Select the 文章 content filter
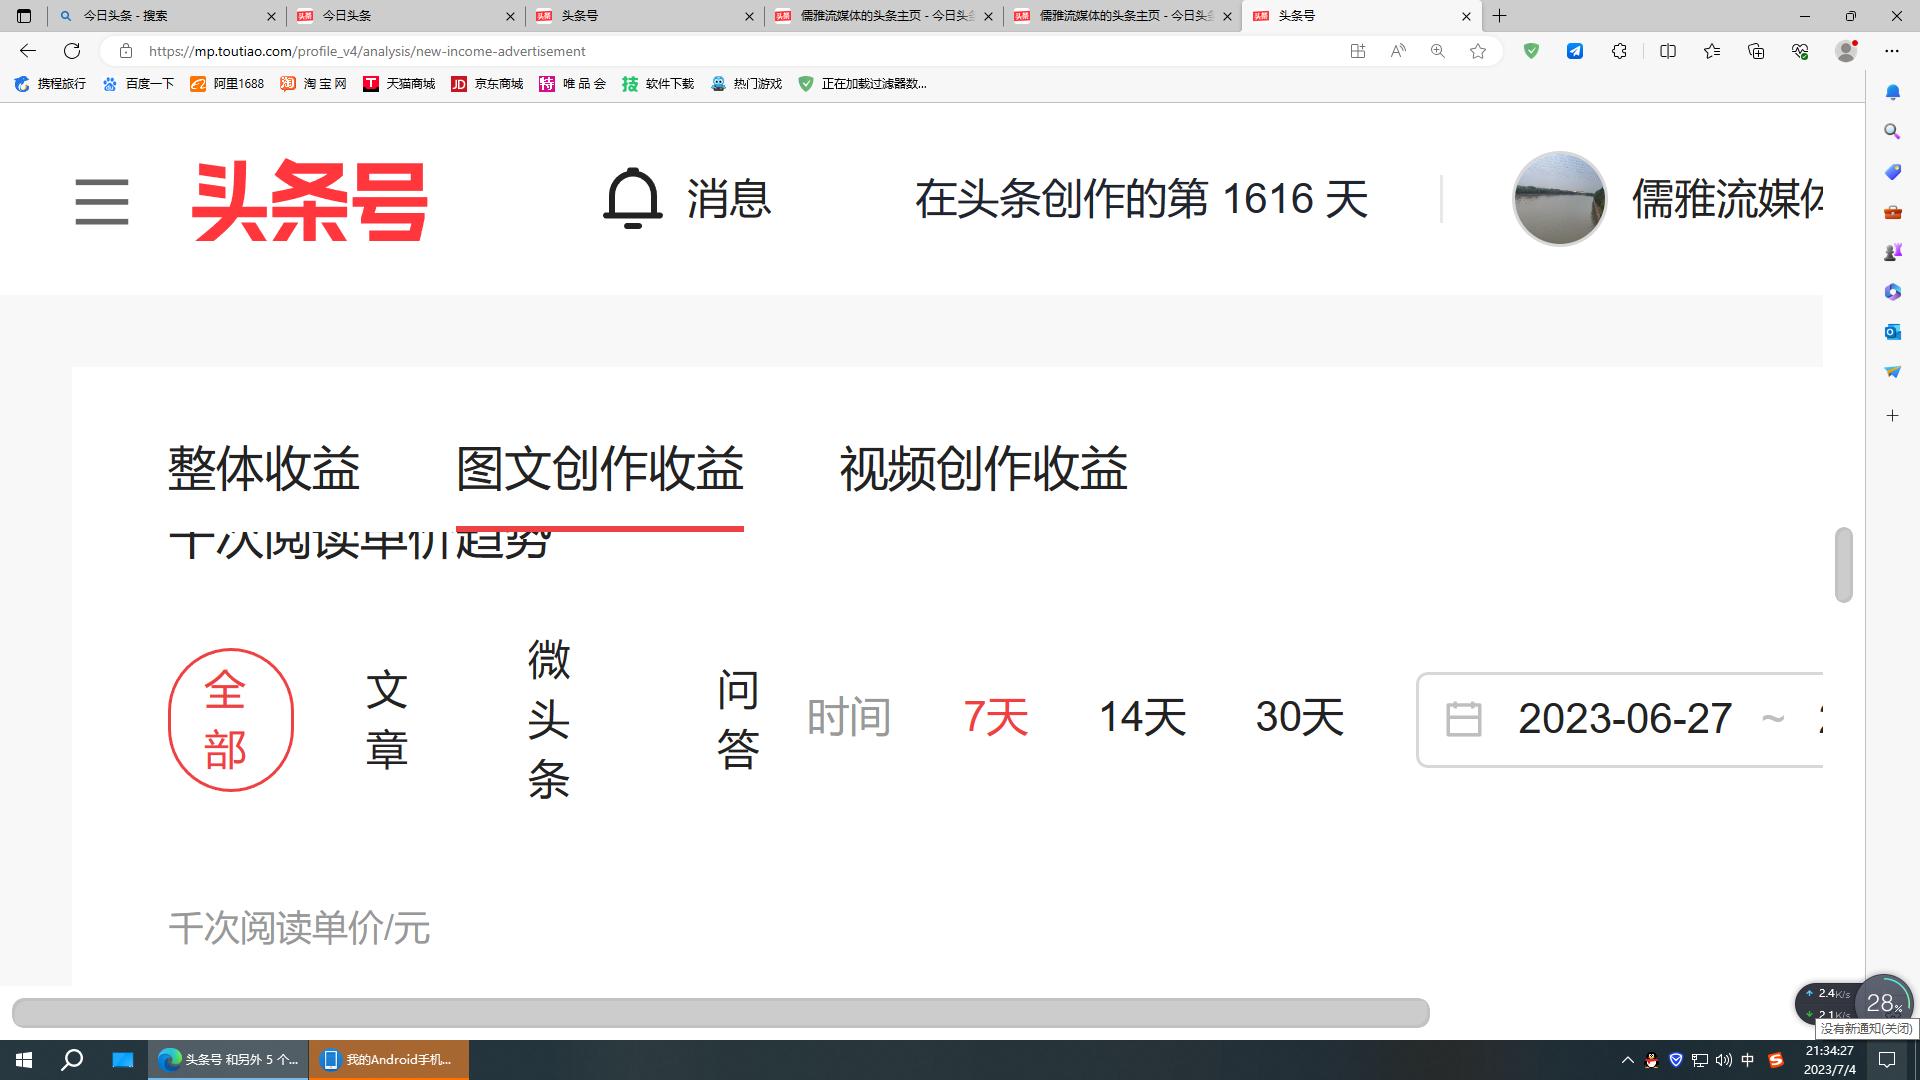This screenshot has height=1080, width=1920. click(x=386, y=719)
